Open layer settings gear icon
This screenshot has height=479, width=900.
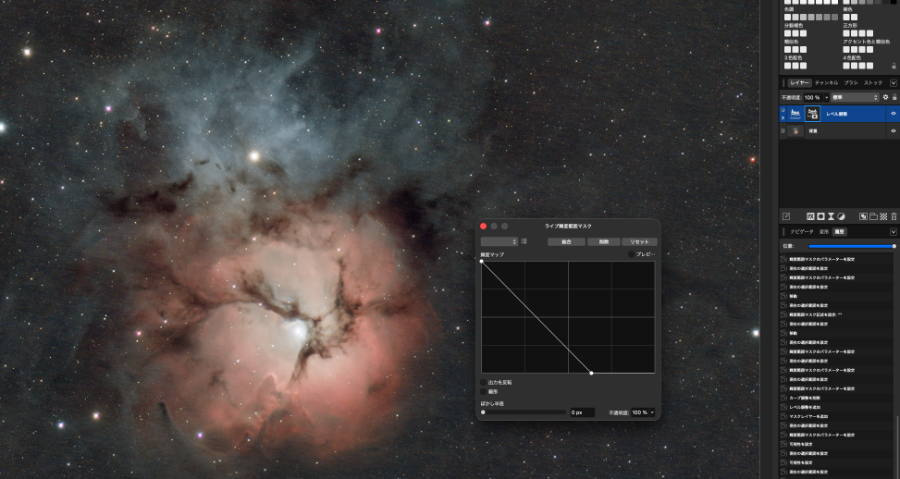click(885, 98)
